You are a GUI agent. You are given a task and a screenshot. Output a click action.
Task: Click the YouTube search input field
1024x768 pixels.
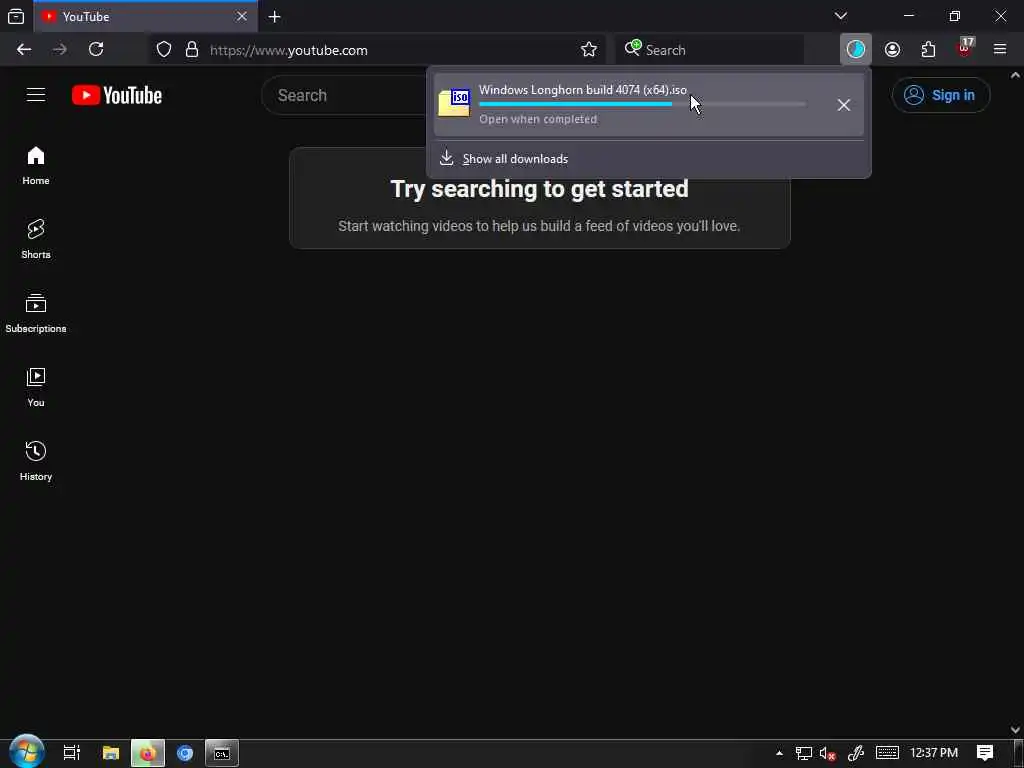pyautogui.click(x=346, y=95)
